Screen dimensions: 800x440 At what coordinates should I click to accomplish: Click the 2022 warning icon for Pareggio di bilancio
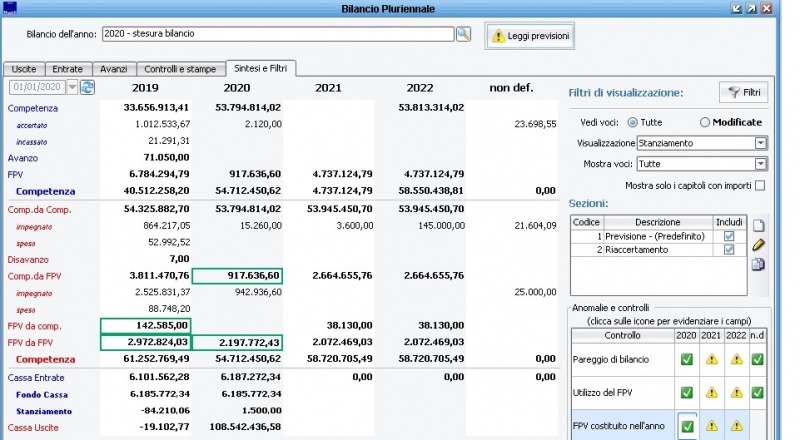coord(736,359)
